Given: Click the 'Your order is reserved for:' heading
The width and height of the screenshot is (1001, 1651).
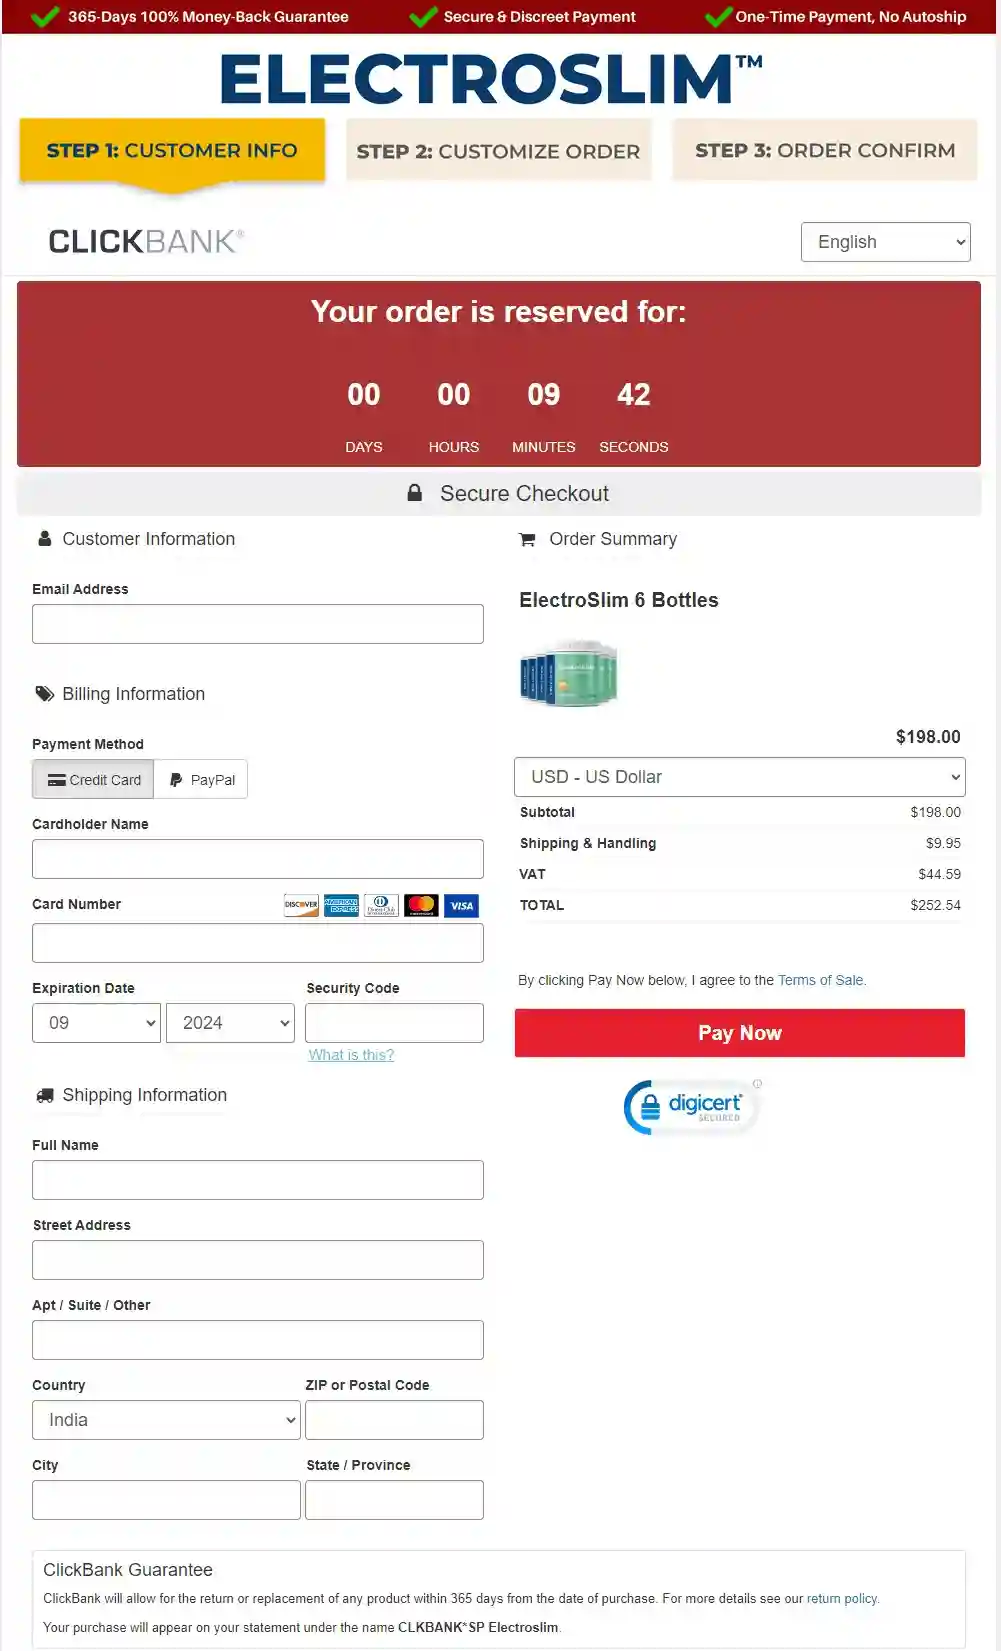Looking at the screenshot, I should [498, 312].
